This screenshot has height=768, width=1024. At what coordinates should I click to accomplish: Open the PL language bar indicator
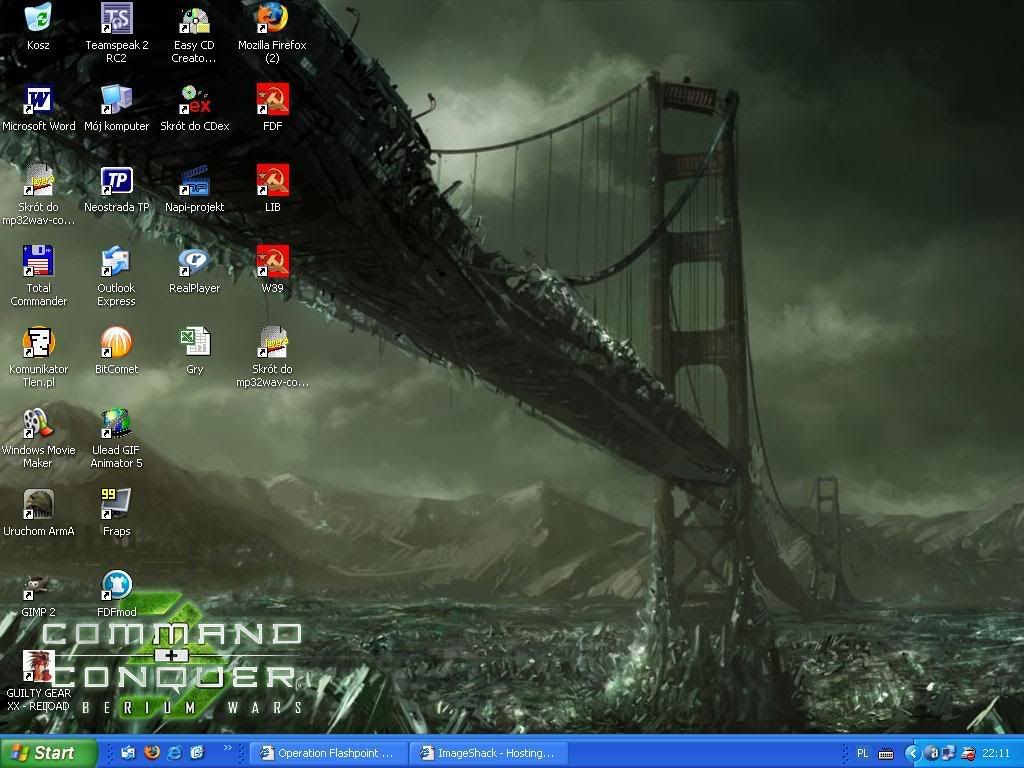862,753
